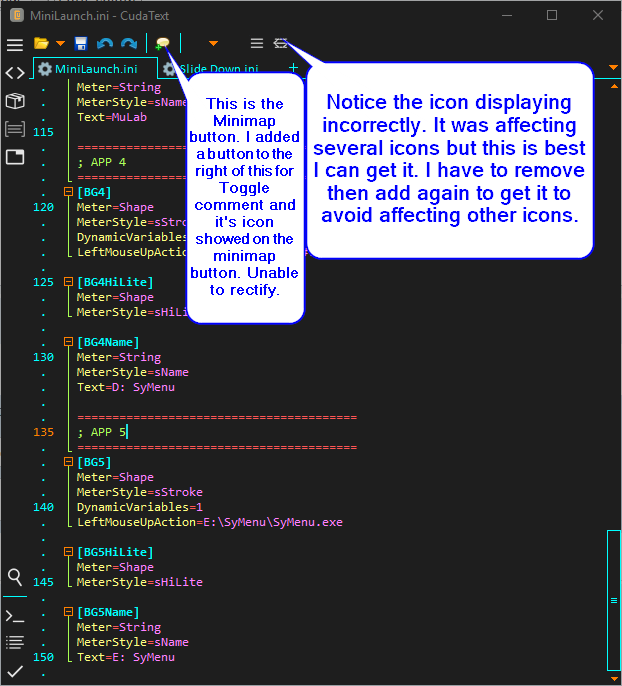The width and height of the screenshot is (622, 686).
Task: Open the Code Tree sidebar panel
Action: tap(15, 73)
